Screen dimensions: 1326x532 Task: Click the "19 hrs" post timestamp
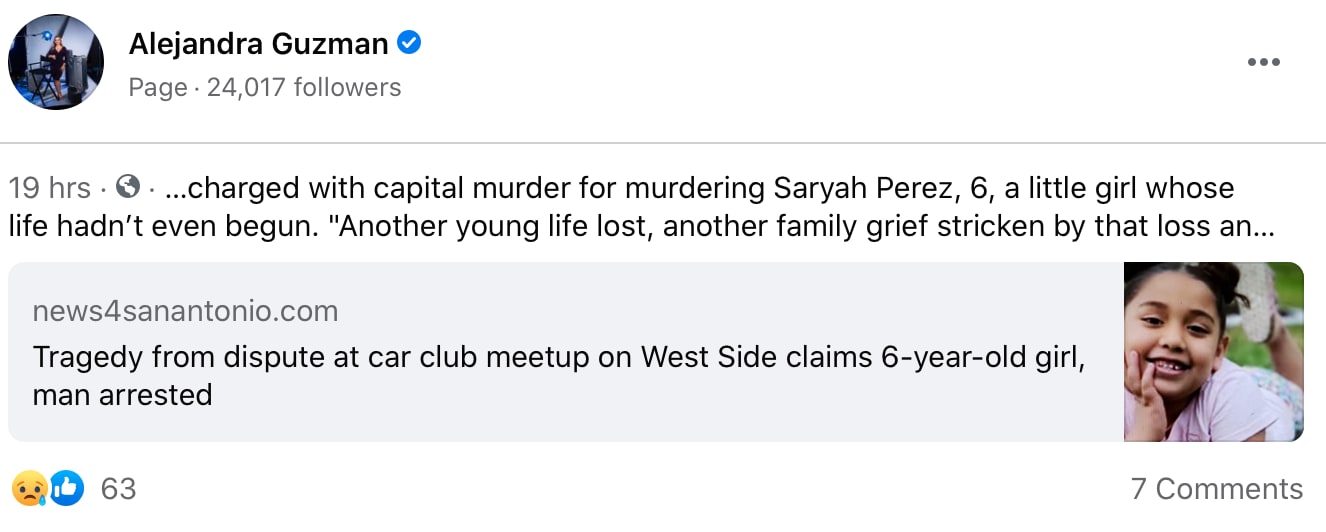pyautogui.click(x=49, y=188)
